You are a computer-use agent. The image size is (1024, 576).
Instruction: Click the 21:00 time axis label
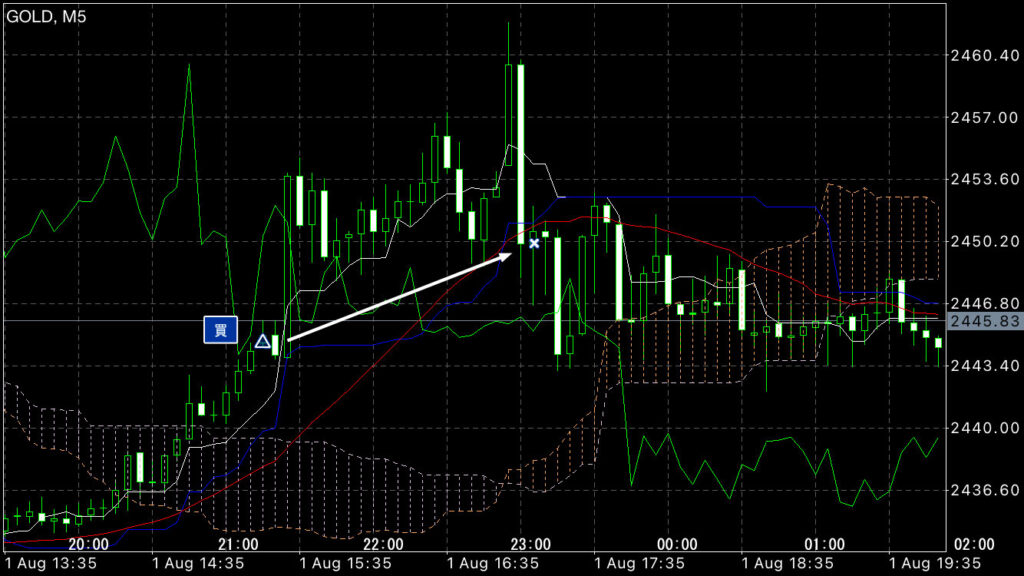238,544
